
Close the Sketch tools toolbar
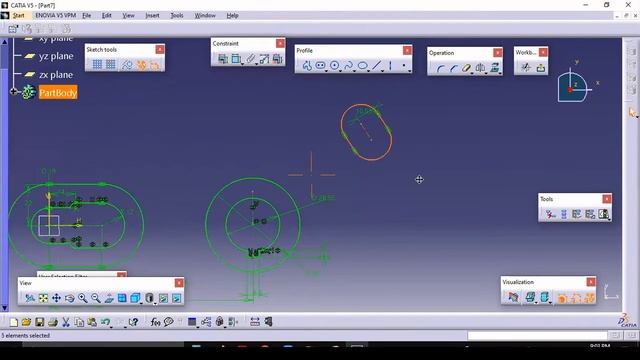[x=160, y=49]
